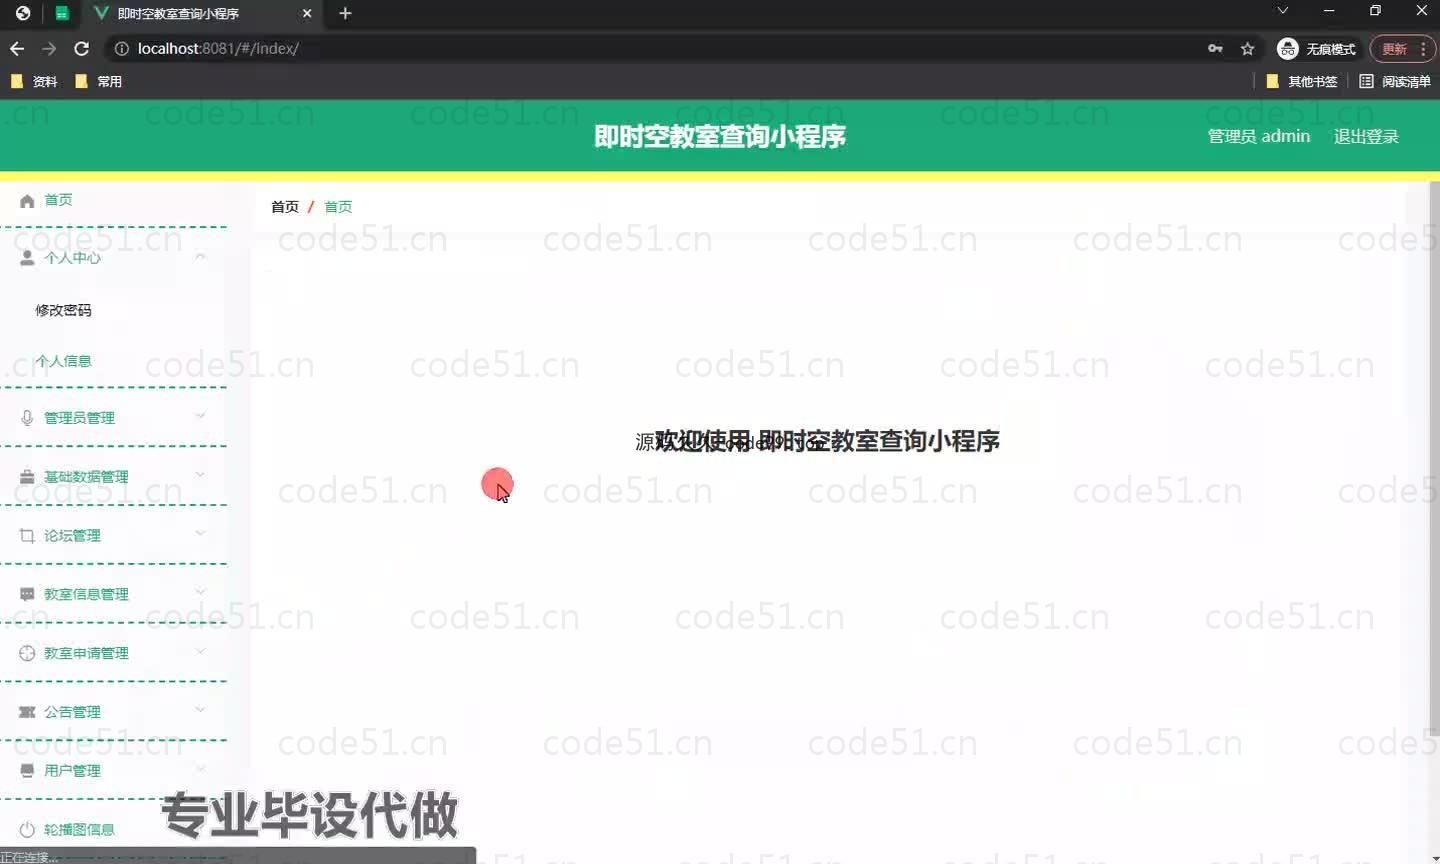Reload the page with the refresh icon
The height and width of the screenshot is (864, 1440).
tap(82, 48)
